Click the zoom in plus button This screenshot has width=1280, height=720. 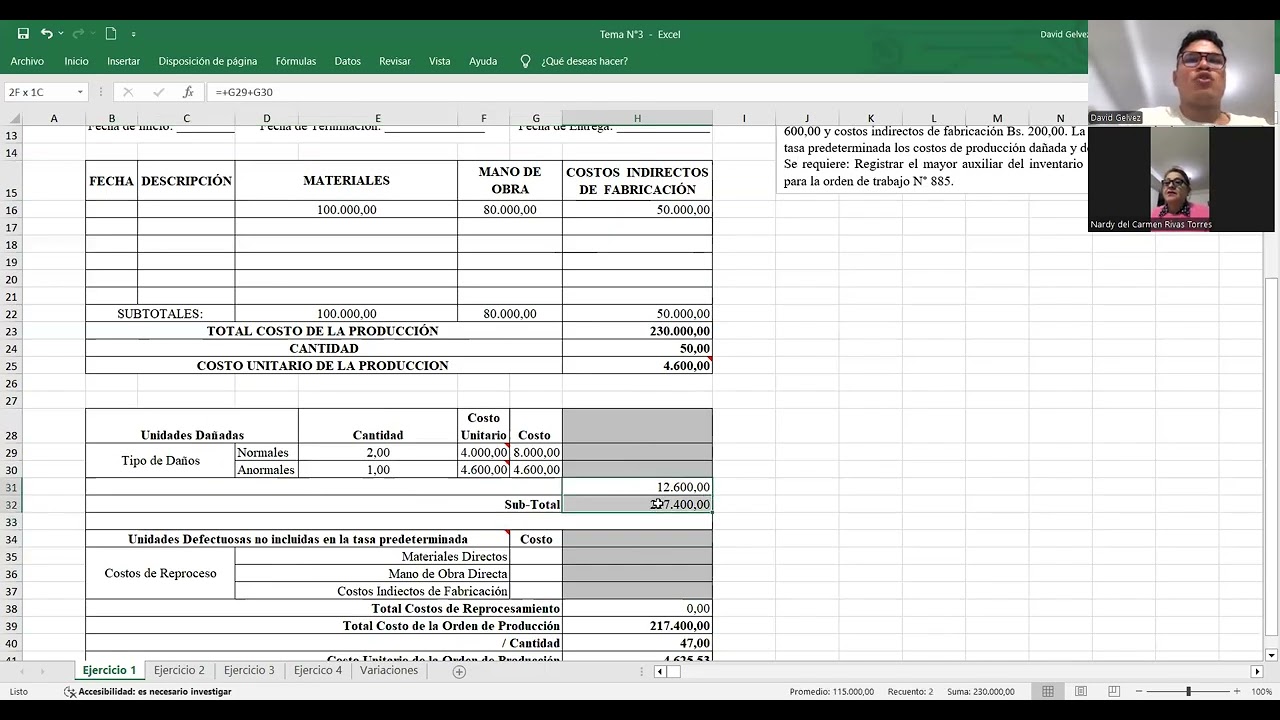click(x=1237, y=691)
